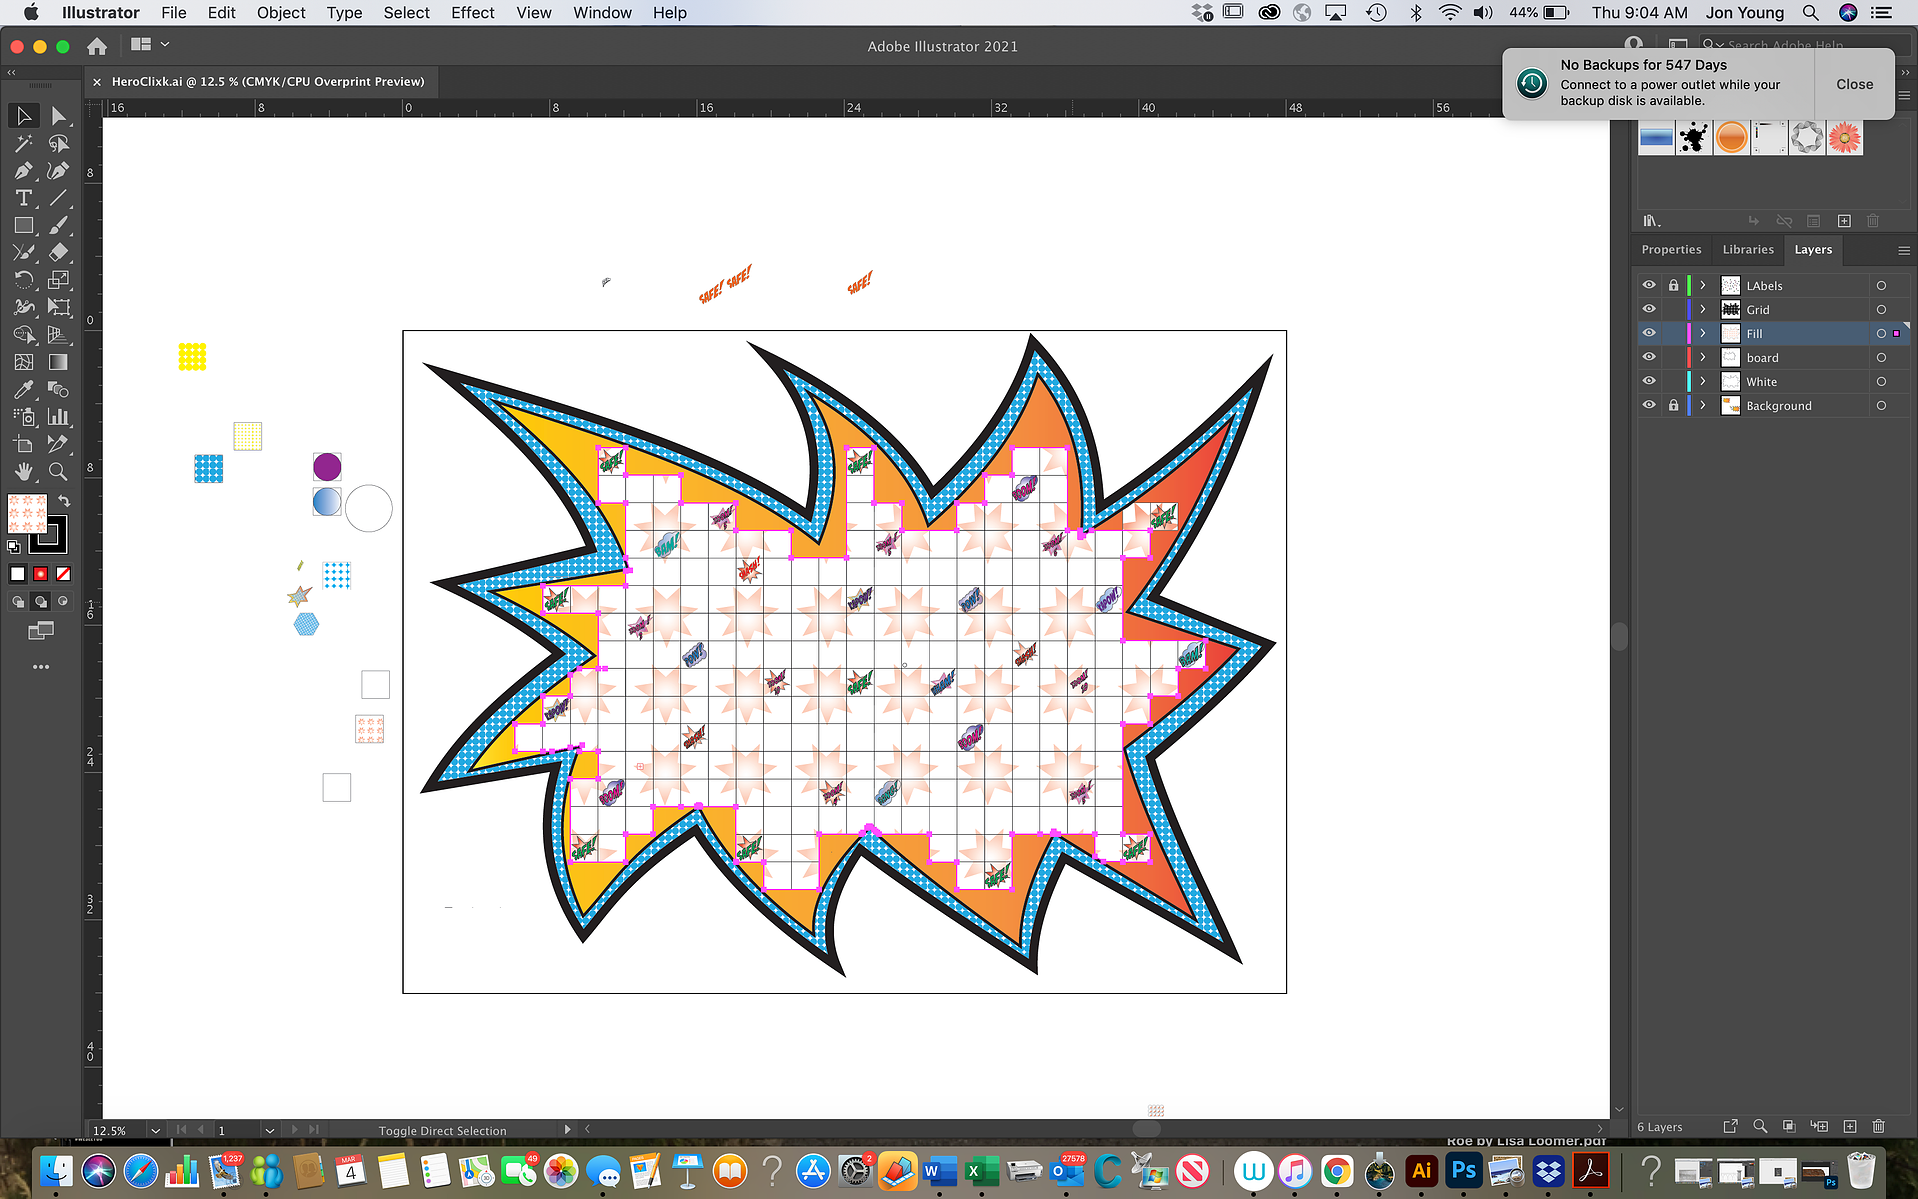Hide the White layer
The image size is (1918, 1199).
tap(1649, 381)
